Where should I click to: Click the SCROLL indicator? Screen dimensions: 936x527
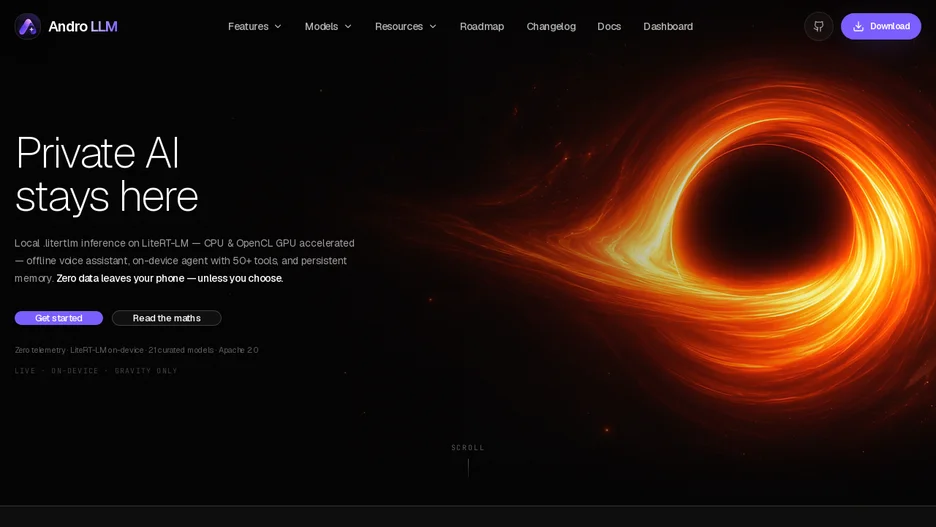pyautogui.click(x=468, y=448)
